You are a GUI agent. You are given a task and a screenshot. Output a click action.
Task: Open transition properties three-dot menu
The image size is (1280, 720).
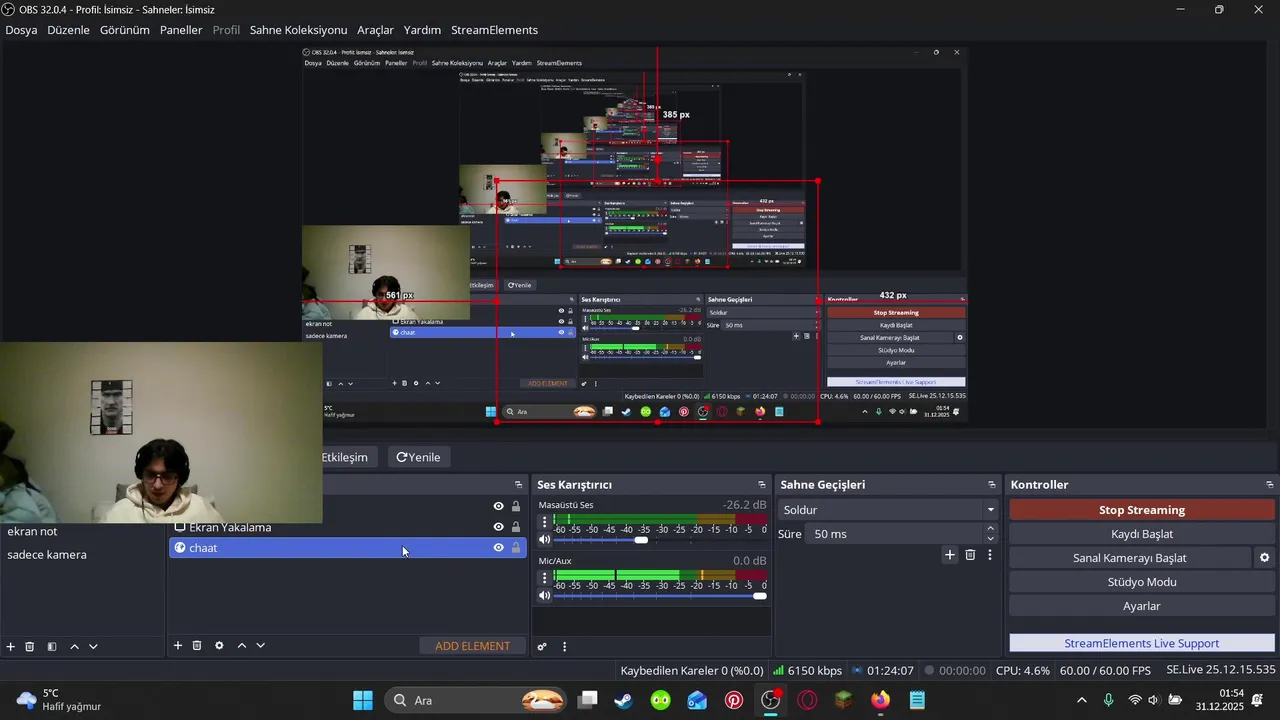[990, 555]
